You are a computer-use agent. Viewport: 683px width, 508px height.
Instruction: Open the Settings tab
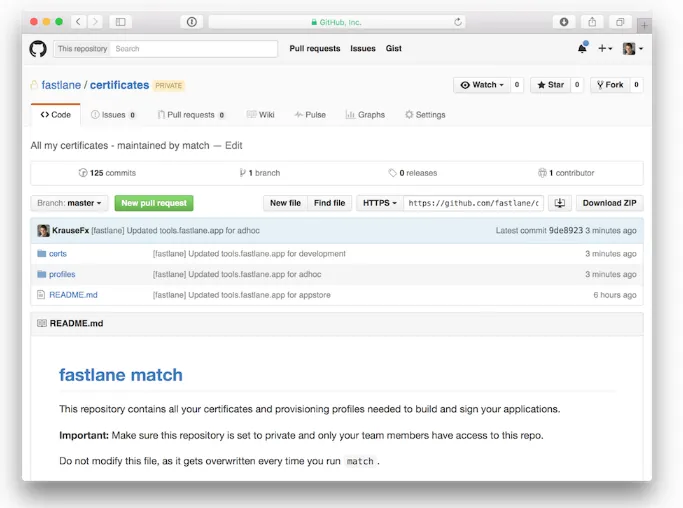[425, 115]
